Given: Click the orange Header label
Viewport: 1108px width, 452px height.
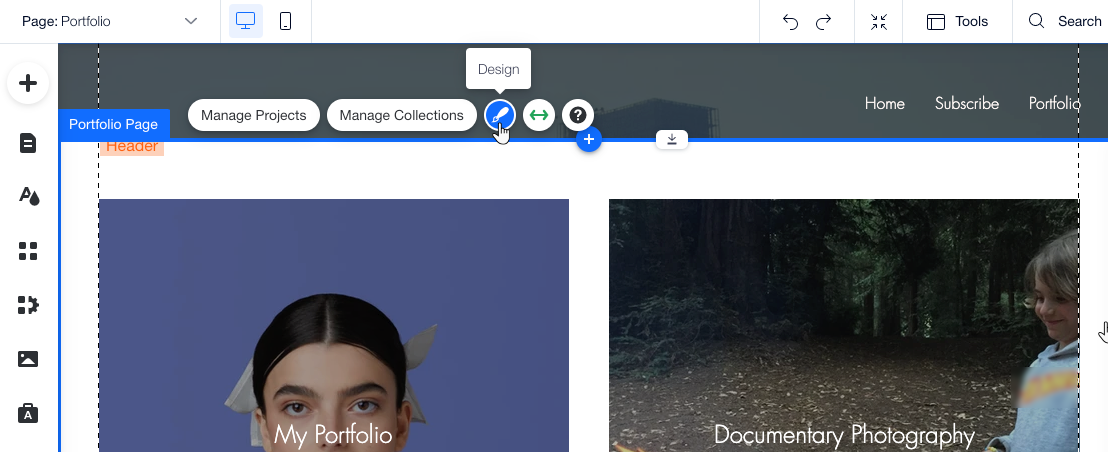Looking at the screenshot, I should (x=132, y=146).
